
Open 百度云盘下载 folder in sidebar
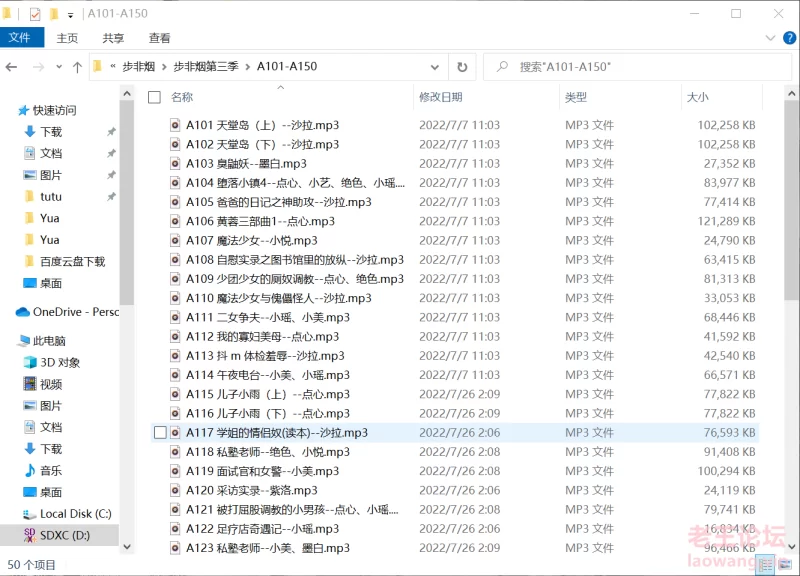72,262
